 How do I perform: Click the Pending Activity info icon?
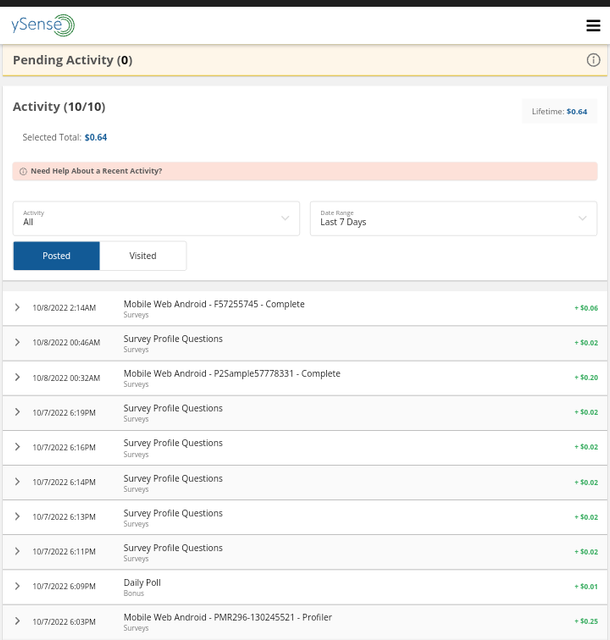[593, 60]
